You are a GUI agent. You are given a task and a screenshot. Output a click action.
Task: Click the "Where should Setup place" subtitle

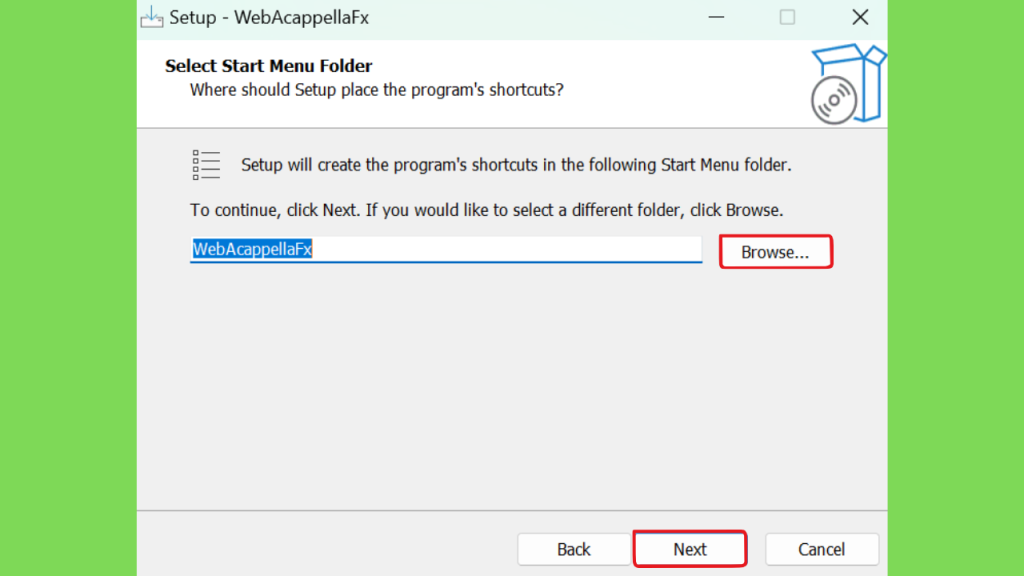[x=377, y=90]
